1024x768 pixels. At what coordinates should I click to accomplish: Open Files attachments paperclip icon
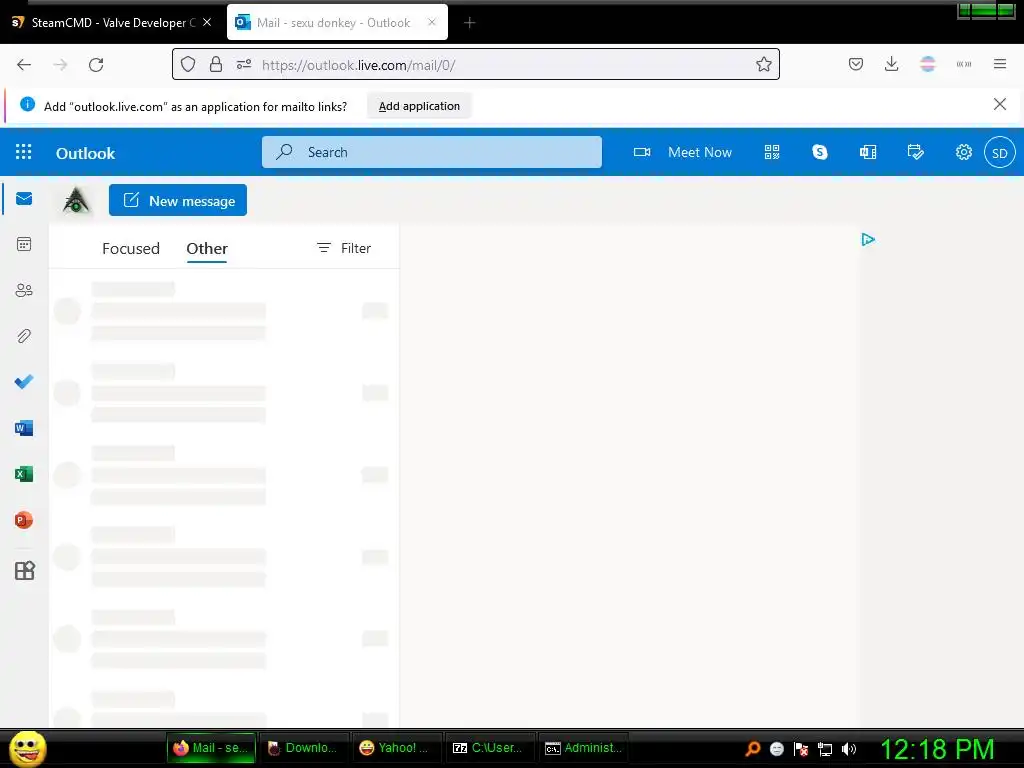[x=24, y=336]
